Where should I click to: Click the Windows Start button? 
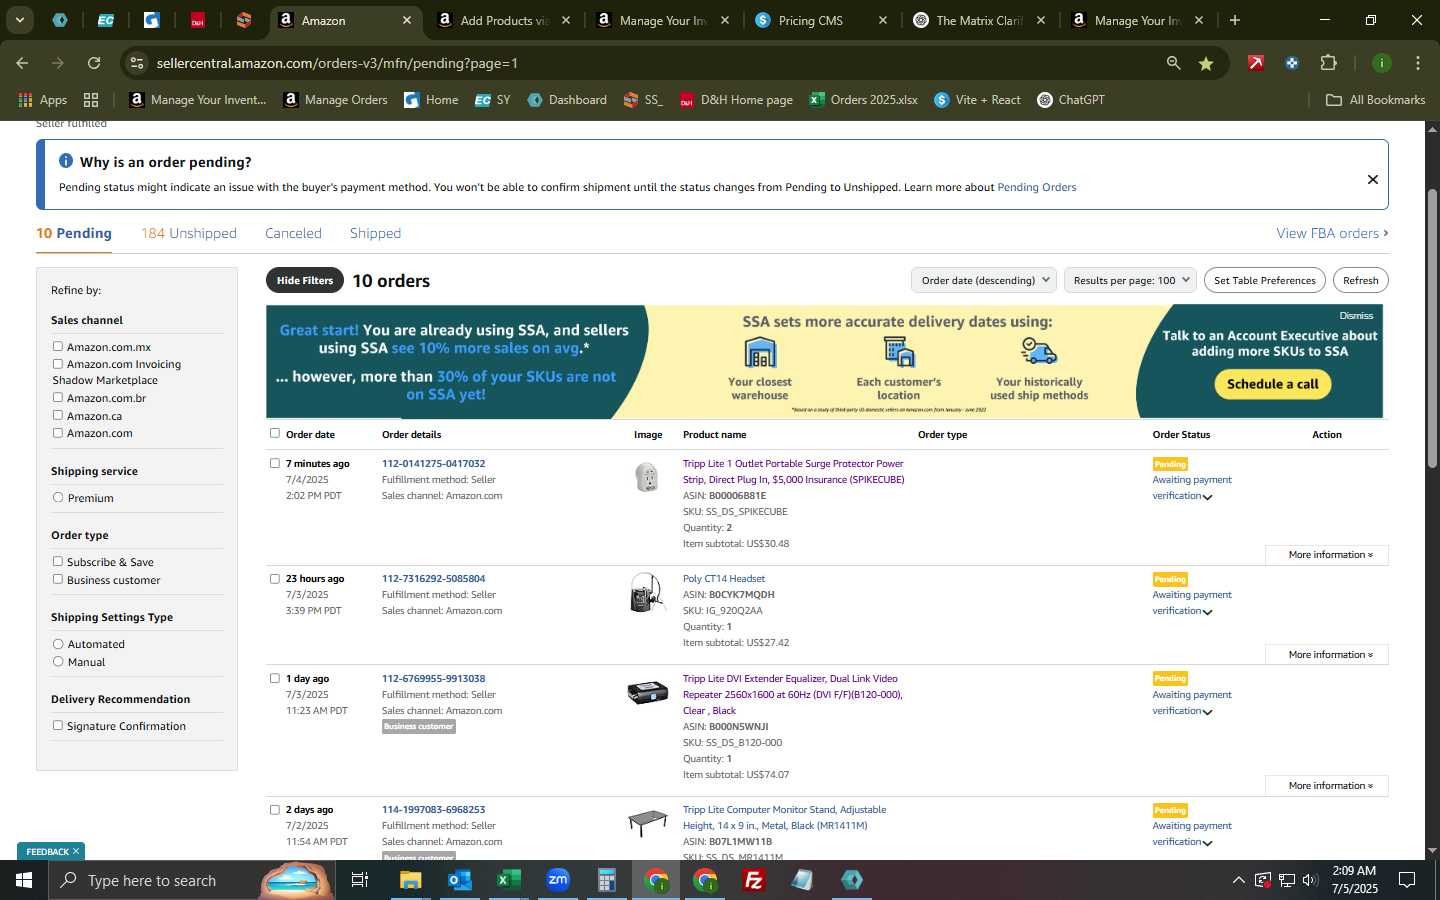(x=24, y=880)
